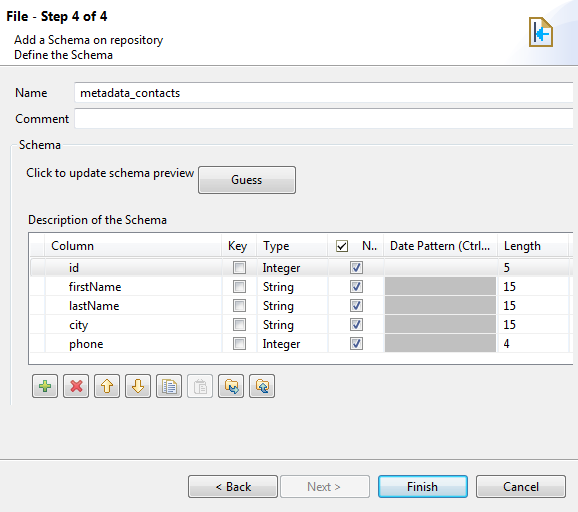The image size is (578, 512).
Task: Toggle Nullable checkbox for firstName row
Action: point(356,286)
